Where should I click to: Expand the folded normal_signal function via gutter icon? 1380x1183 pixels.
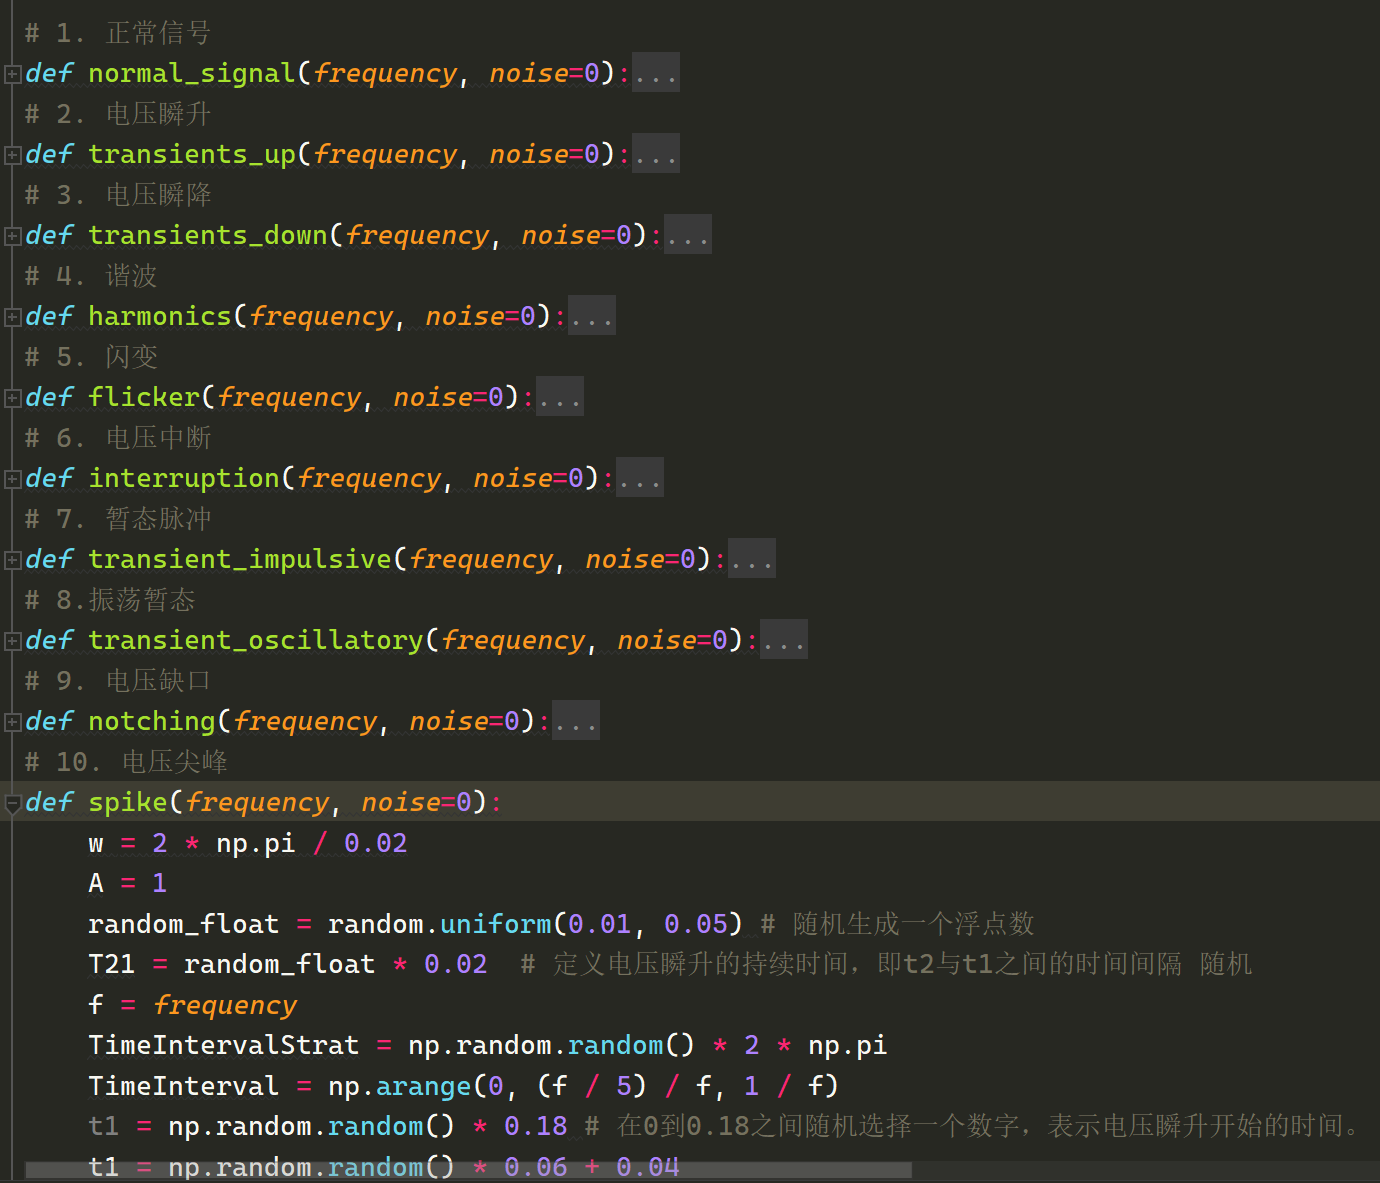coord(12,74)
